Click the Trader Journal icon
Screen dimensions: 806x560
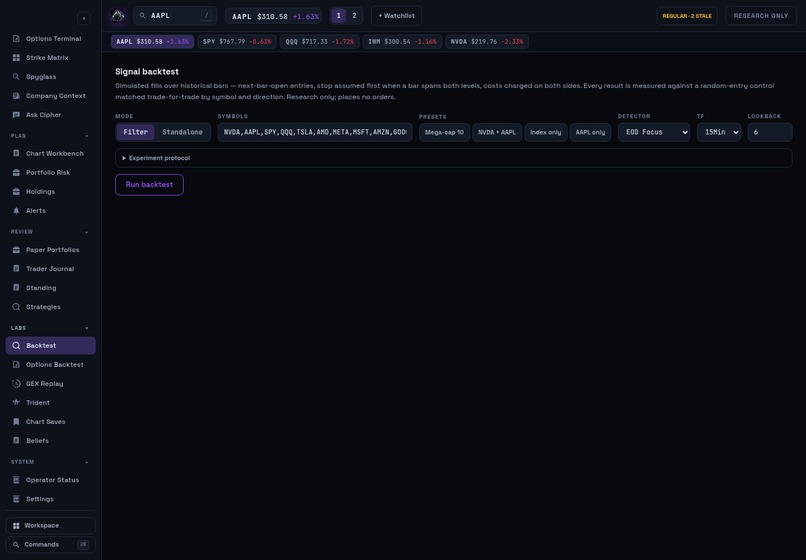16,268
